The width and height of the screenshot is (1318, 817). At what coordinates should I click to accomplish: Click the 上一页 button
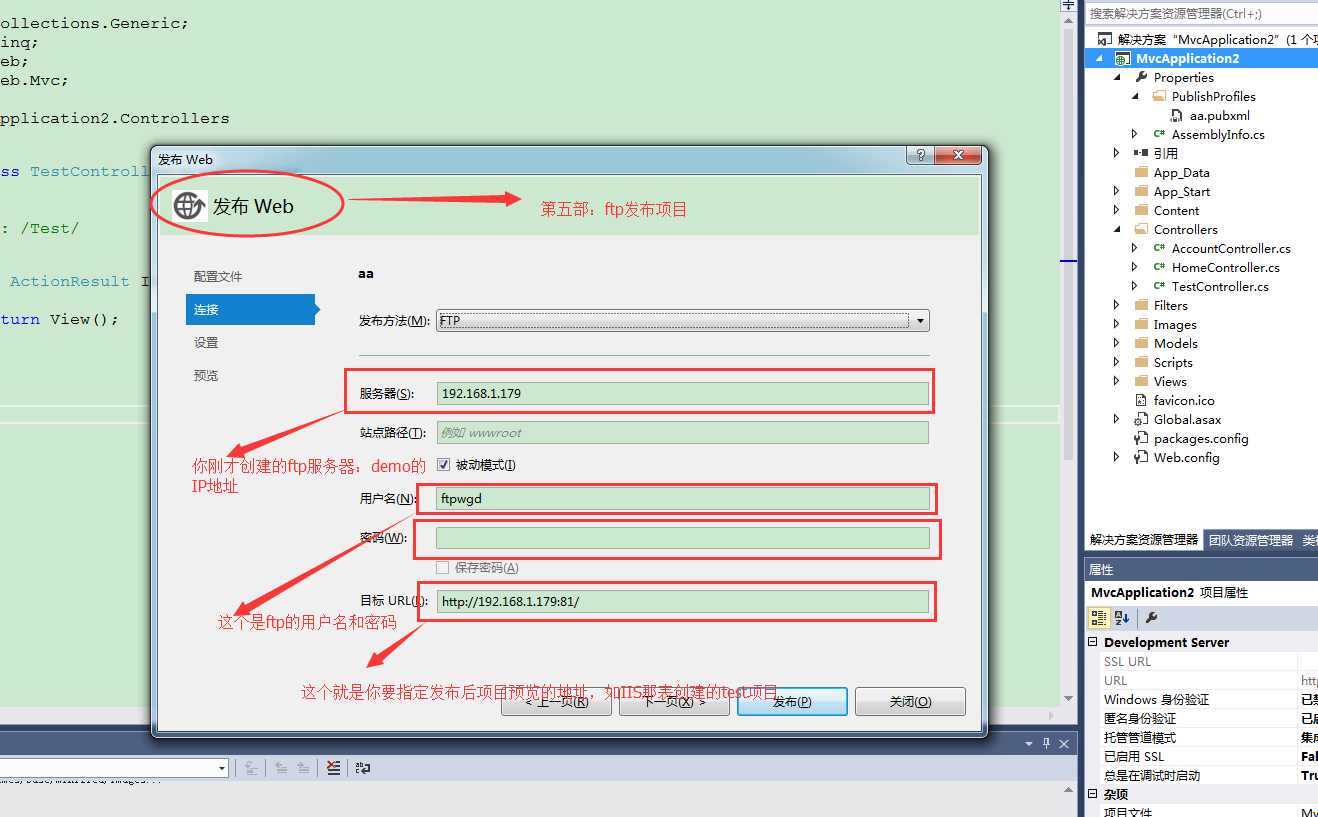tap(557, 702)
